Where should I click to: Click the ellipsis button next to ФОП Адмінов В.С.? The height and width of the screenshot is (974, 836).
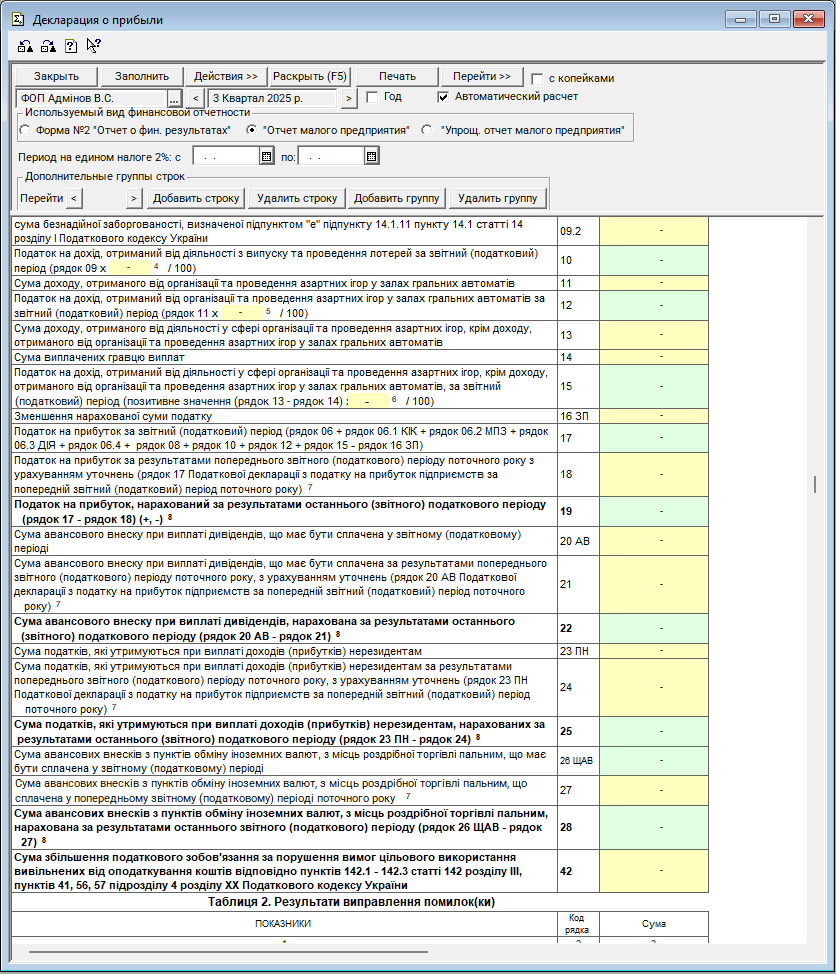click(x=174, y=98)
